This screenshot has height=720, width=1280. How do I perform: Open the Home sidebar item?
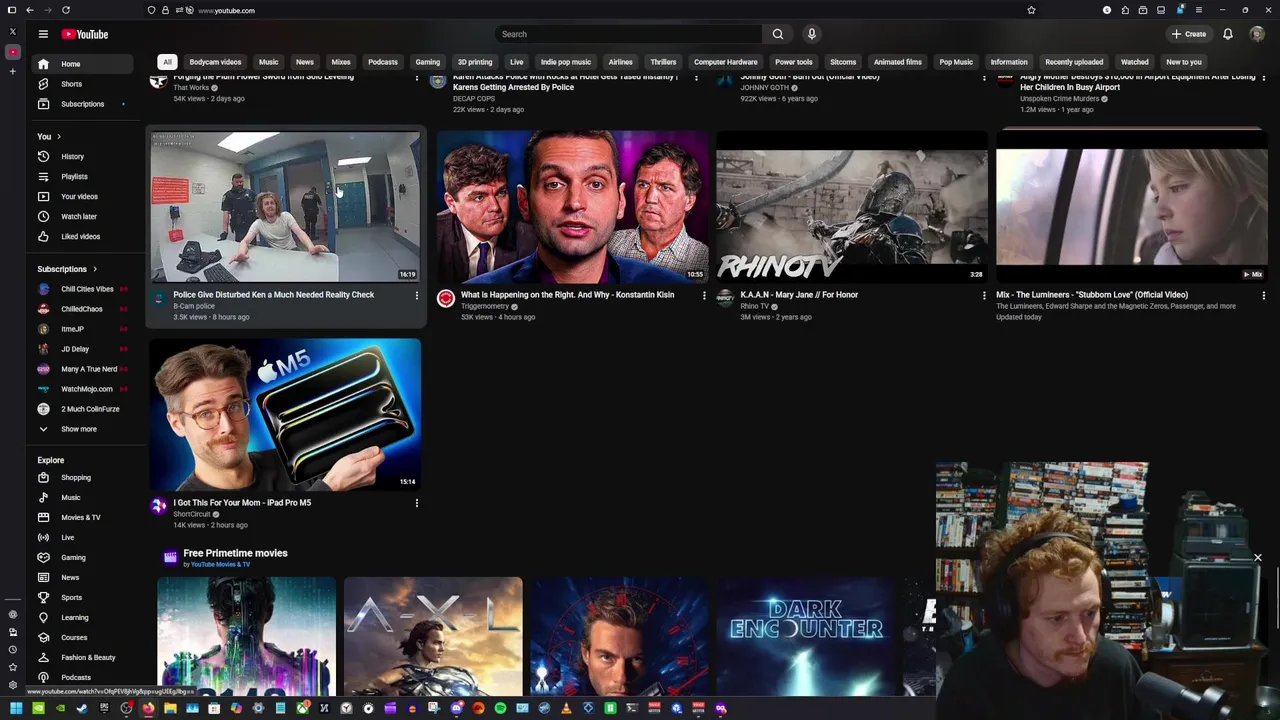pyautogui.click(x=80, y=64)
